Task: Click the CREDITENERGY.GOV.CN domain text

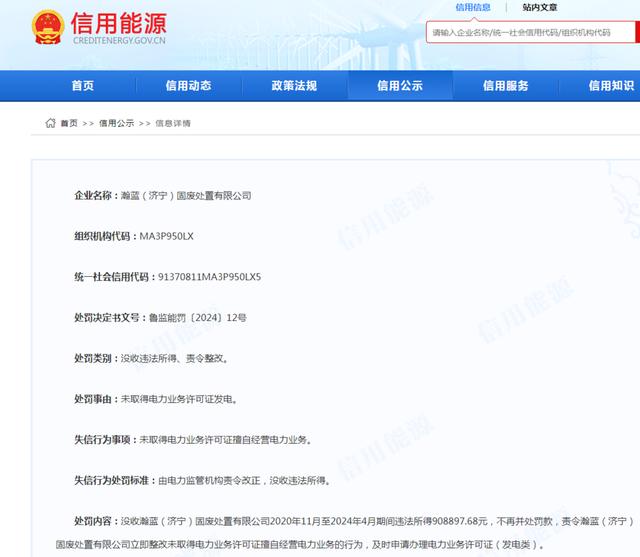Action: (118, 43)
